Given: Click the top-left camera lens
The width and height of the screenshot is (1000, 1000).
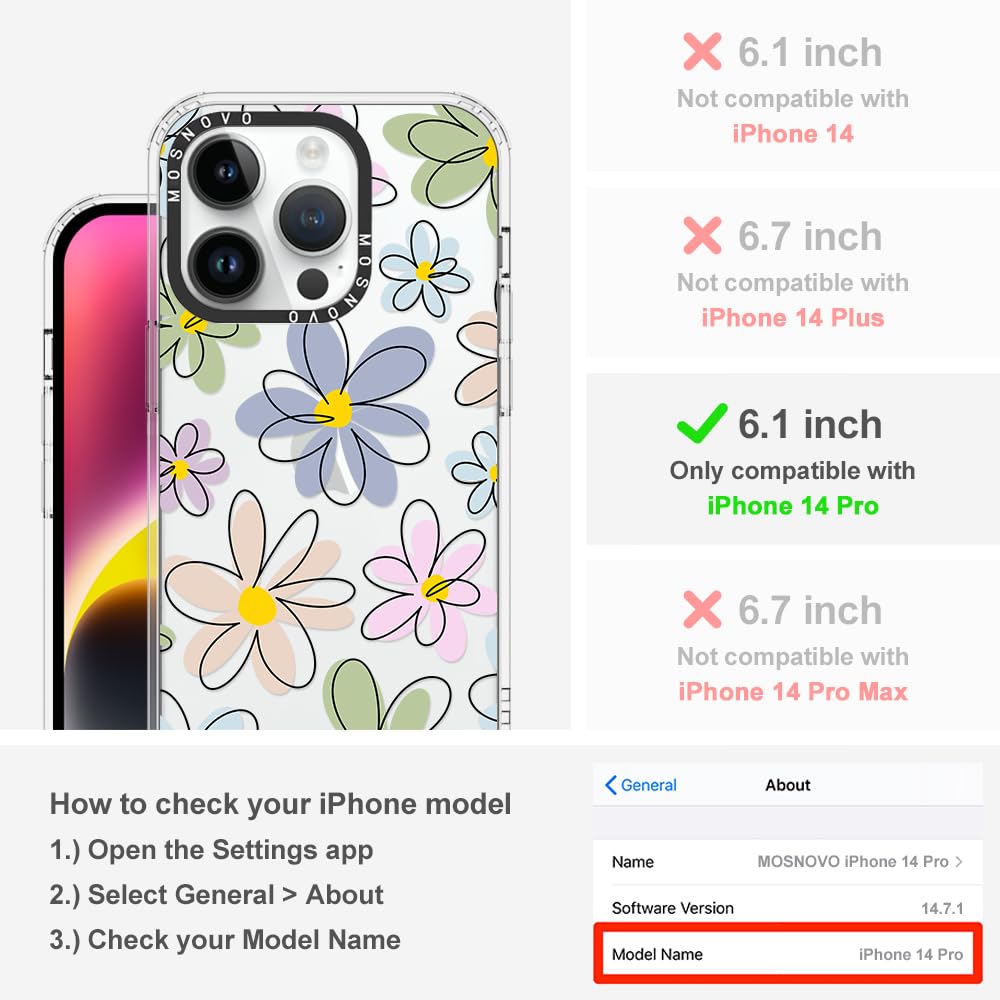Looking at the screenshot, I should tap(225, 171).
